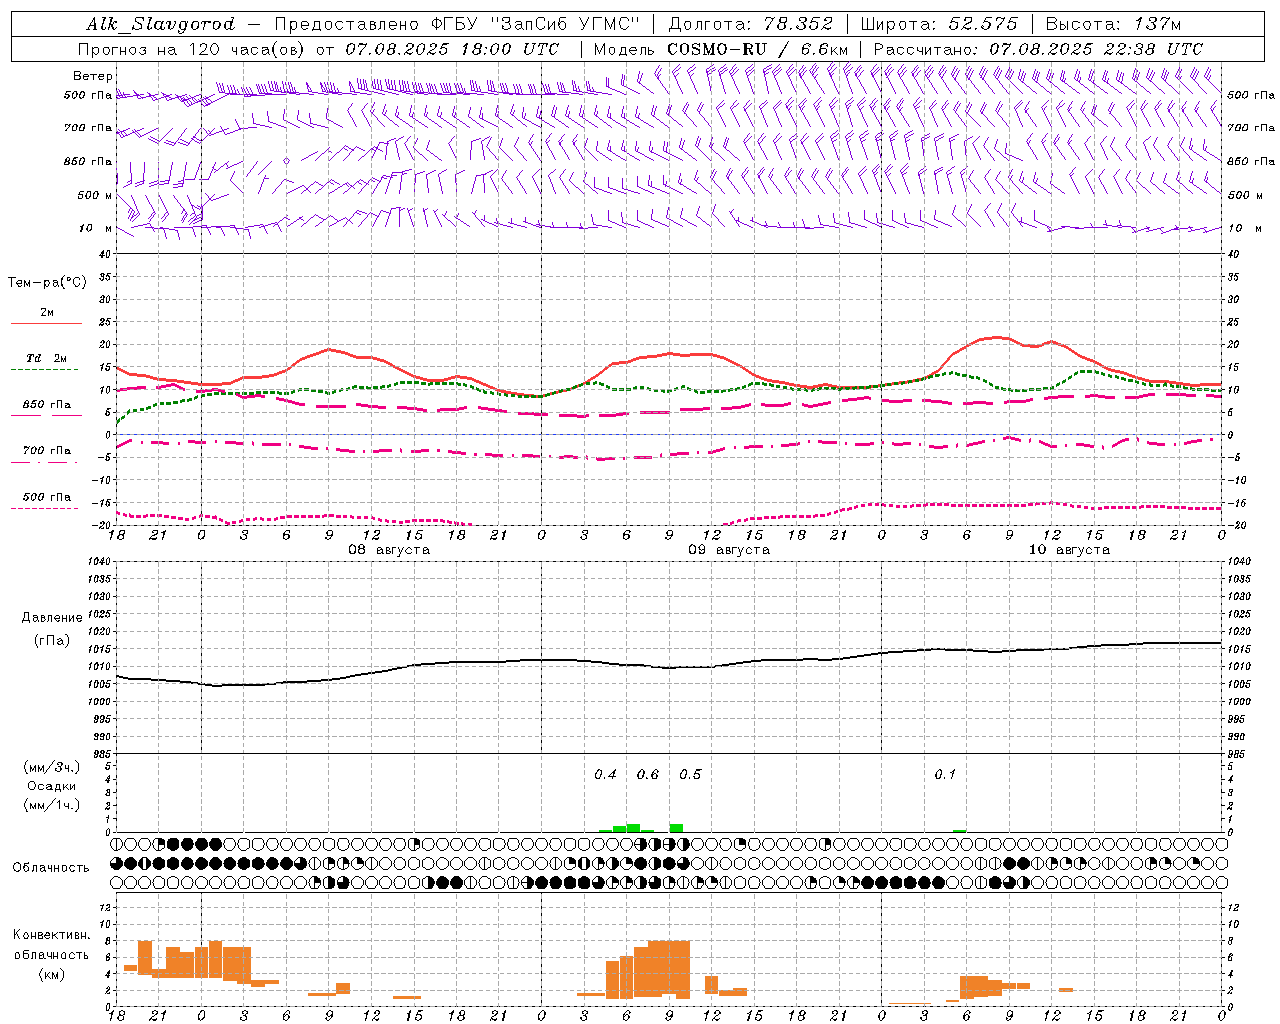The height and width of the screenshot is (1024, 1280).
Task: Click the '08 августа' date label
Action: pyautogui.click(x=389, y=550)
